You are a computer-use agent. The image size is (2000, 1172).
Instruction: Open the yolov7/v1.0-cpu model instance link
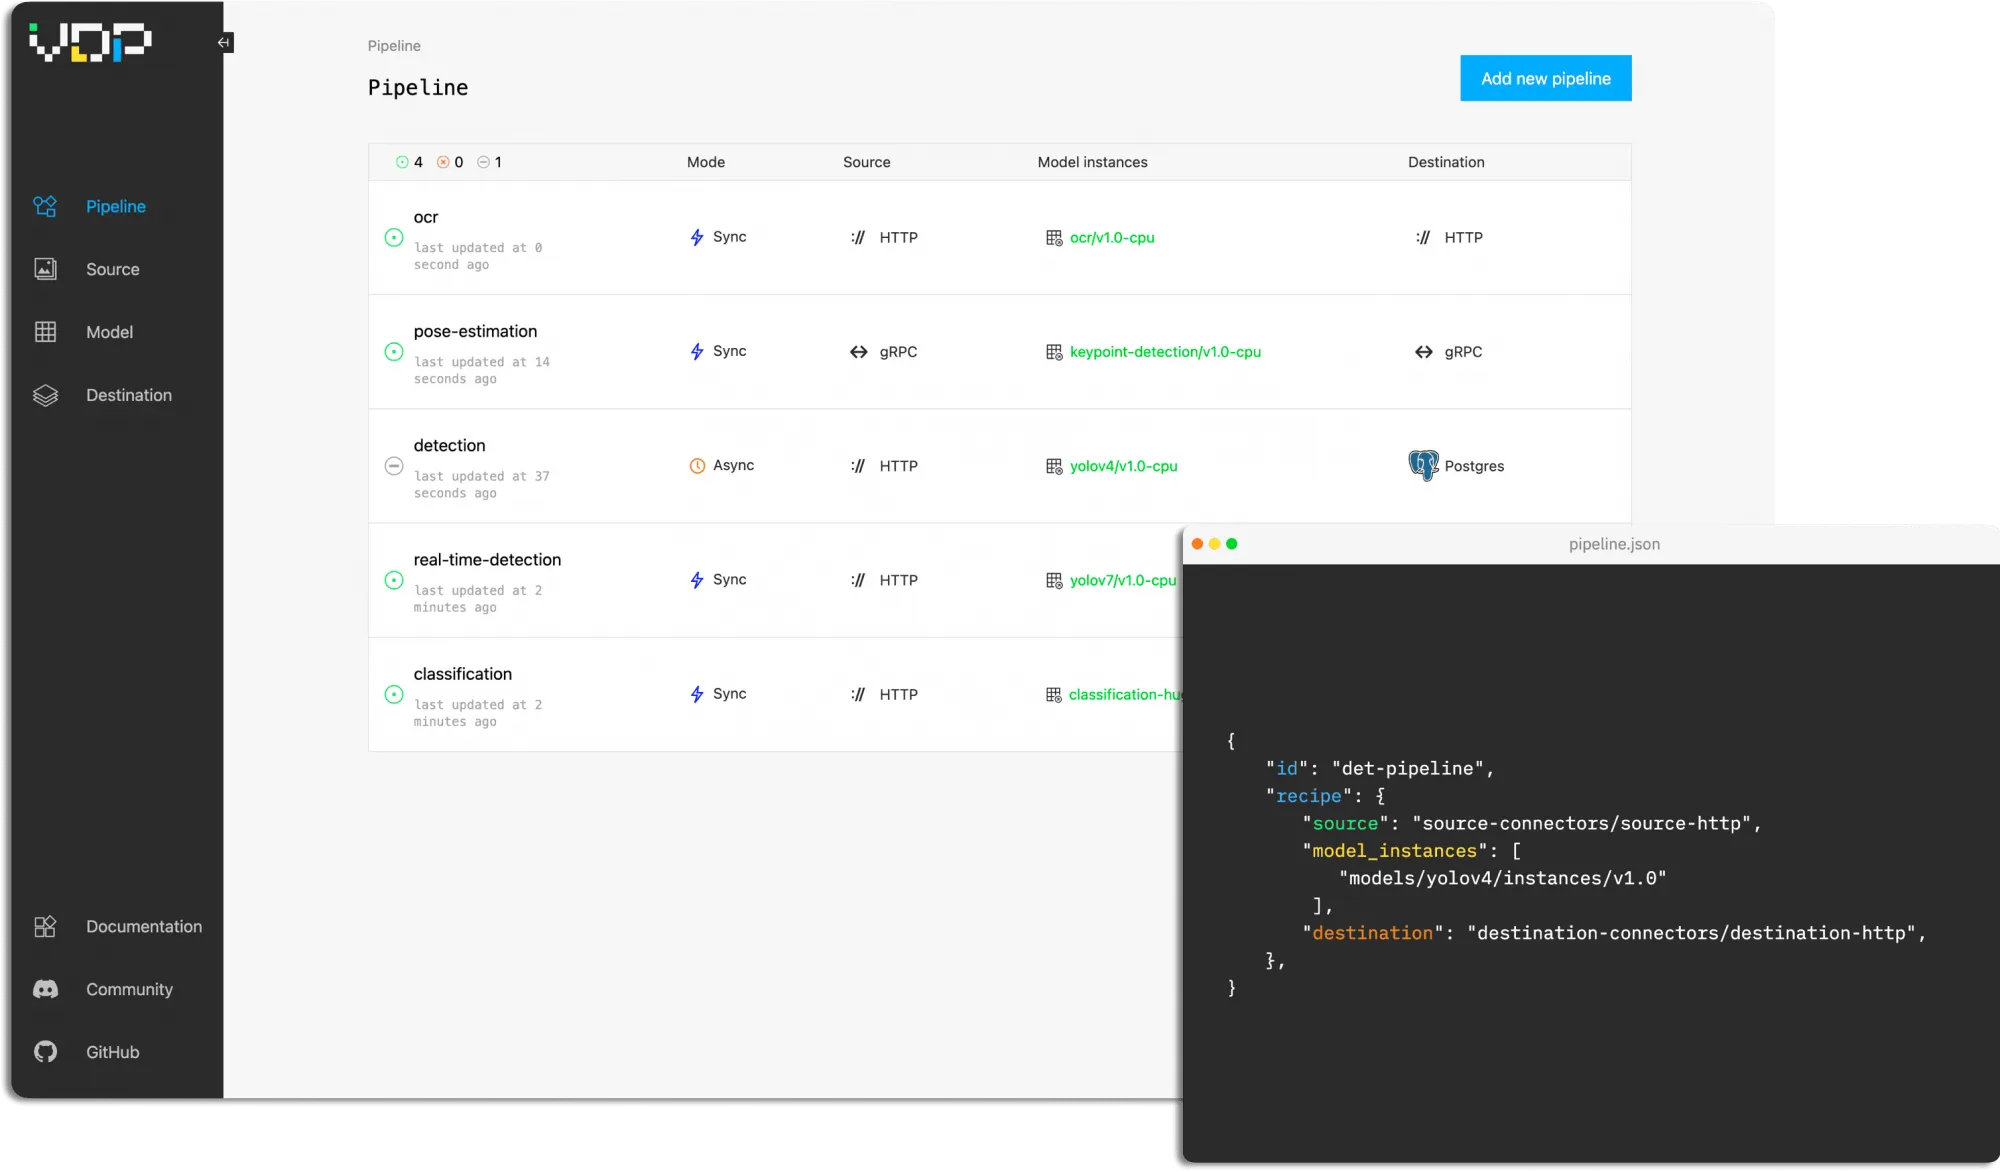(1123, 580)
